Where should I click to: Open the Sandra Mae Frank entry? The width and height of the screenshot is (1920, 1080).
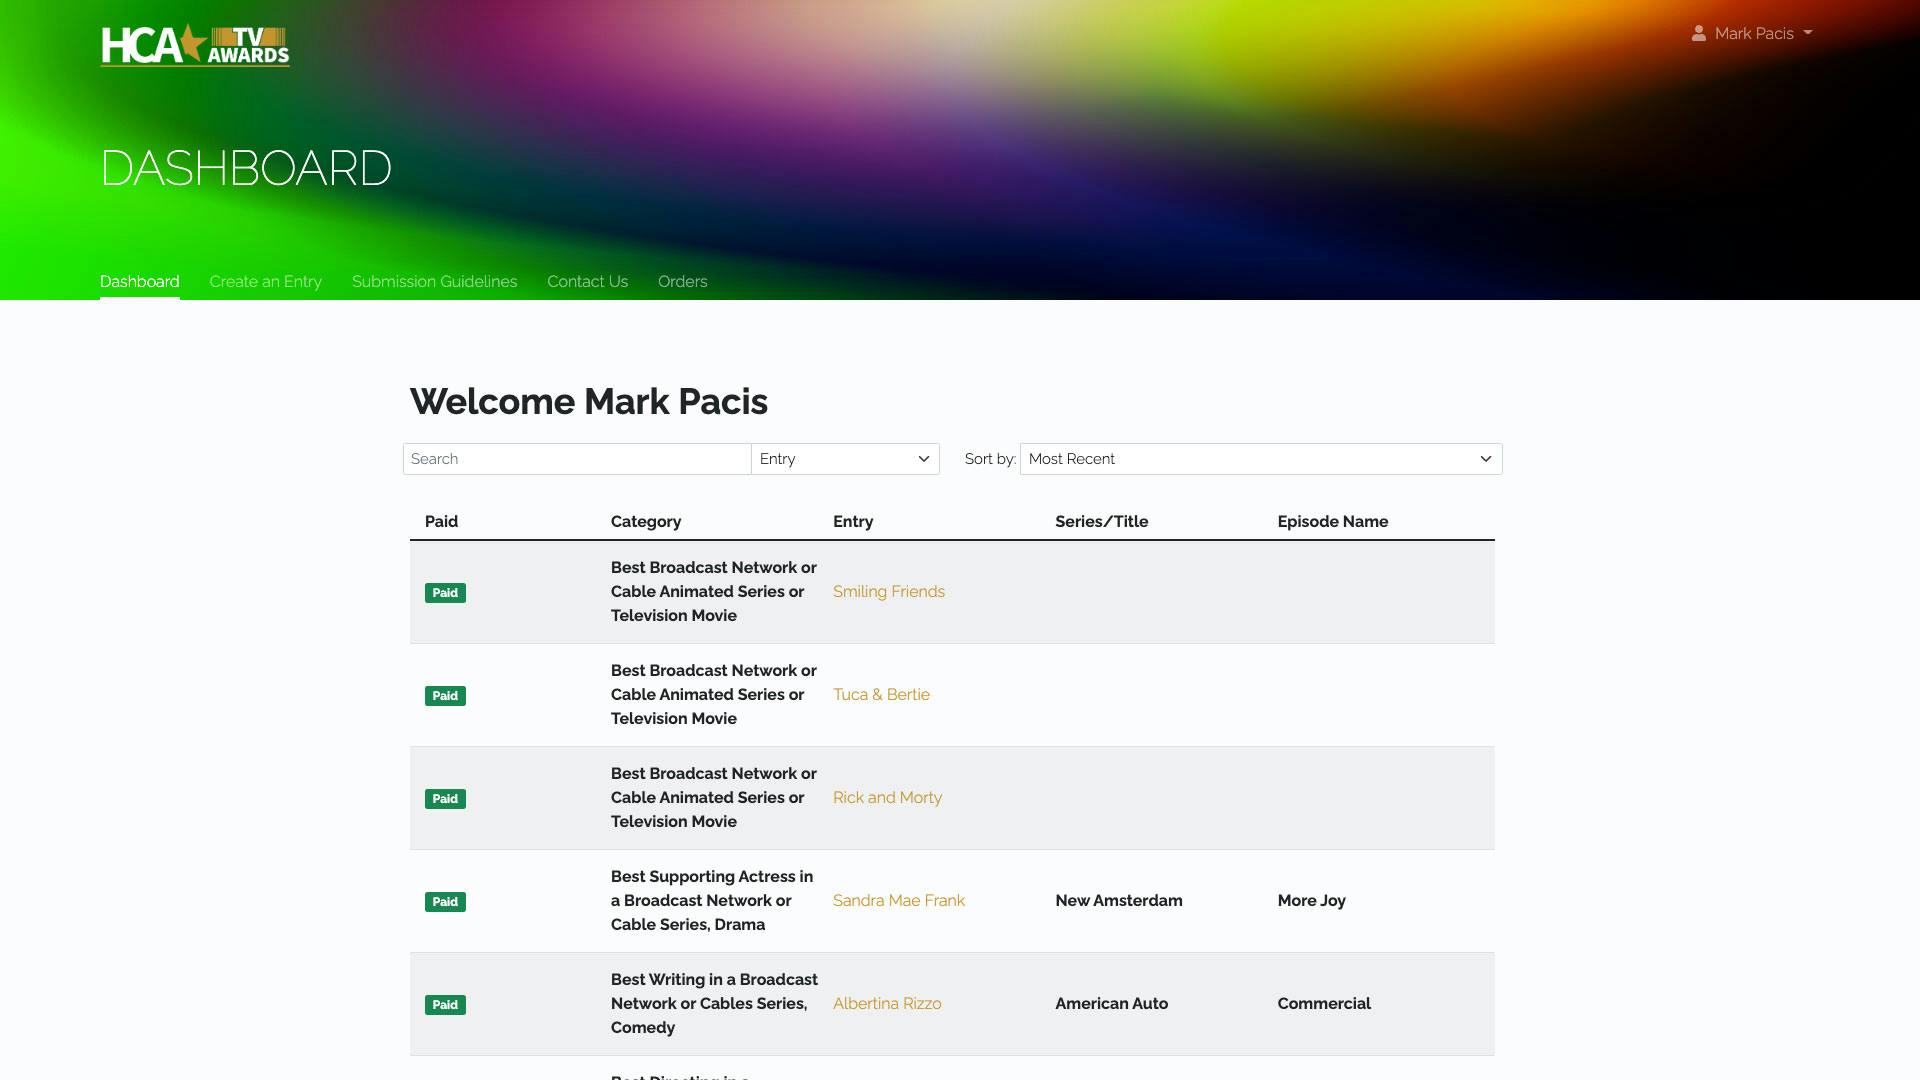pyautogui.click(x=898, y=900)
